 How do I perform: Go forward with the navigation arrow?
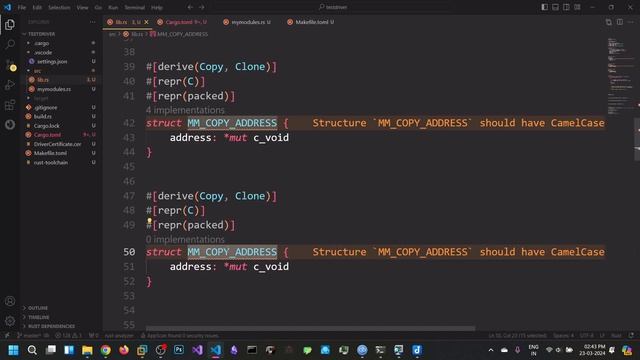(202, 7)
